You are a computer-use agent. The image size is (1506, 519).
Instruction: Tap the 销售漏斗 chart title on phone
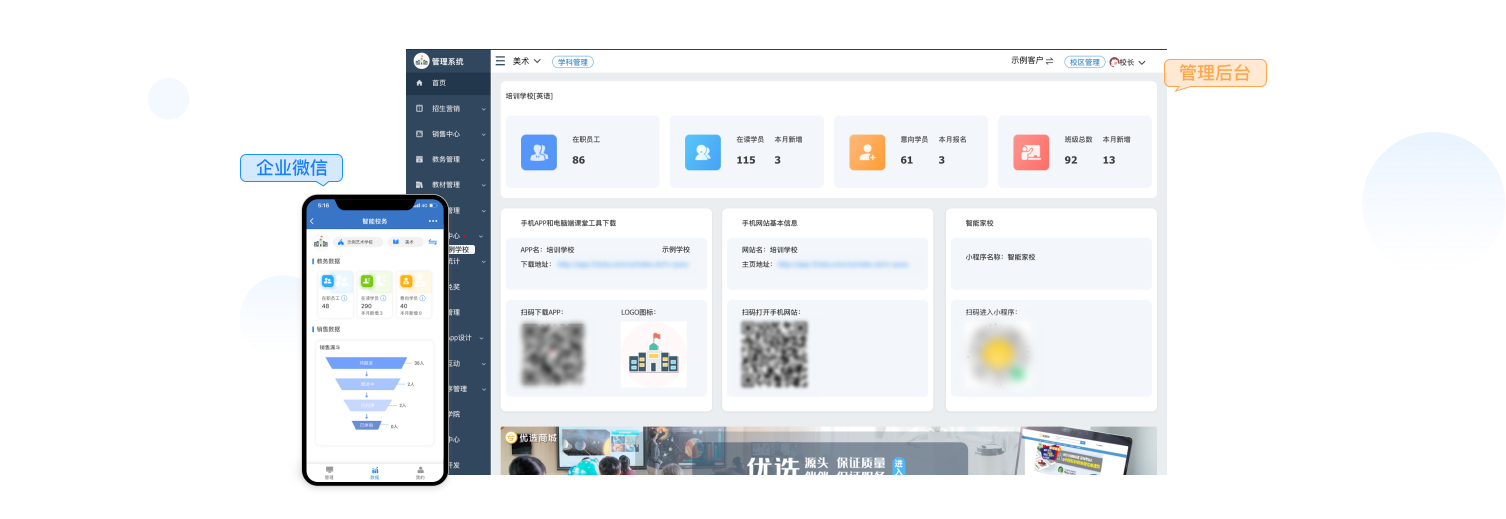(x=330, y=347)
